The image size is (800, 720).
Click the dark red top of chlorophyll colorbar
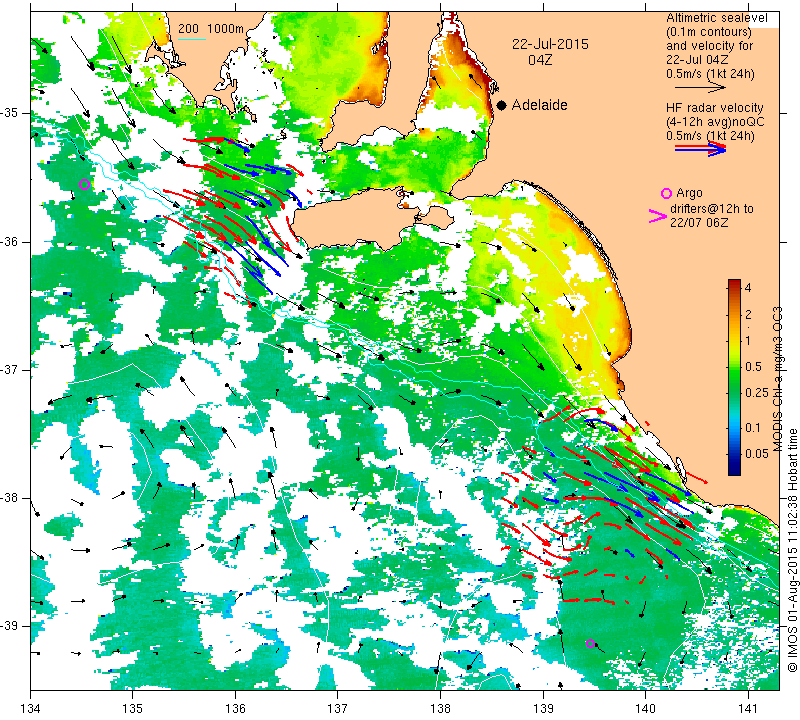coord(734,284)
